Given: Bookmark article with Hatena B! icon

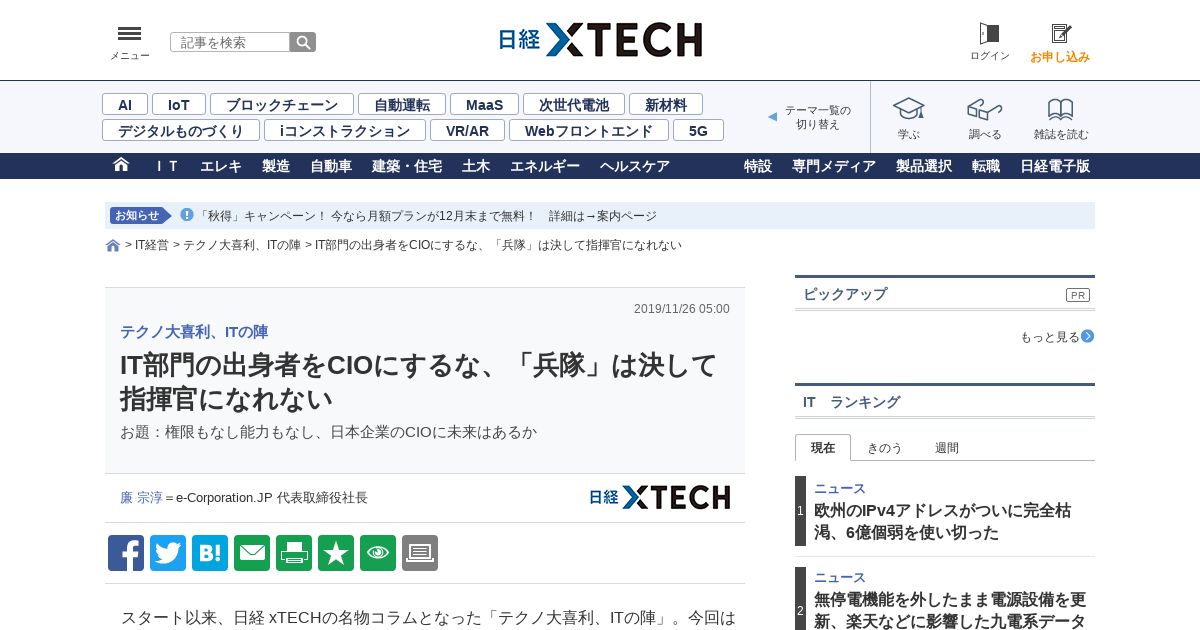Looking at the screenshot, I should [210, 553].
